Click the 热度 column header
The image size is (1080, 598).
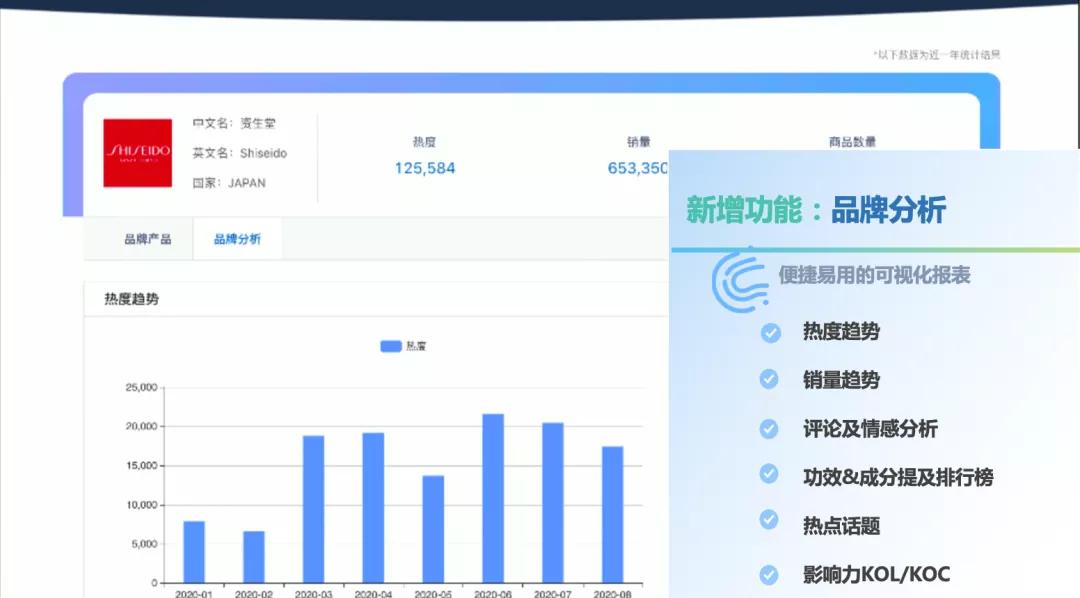pos(421,141)
